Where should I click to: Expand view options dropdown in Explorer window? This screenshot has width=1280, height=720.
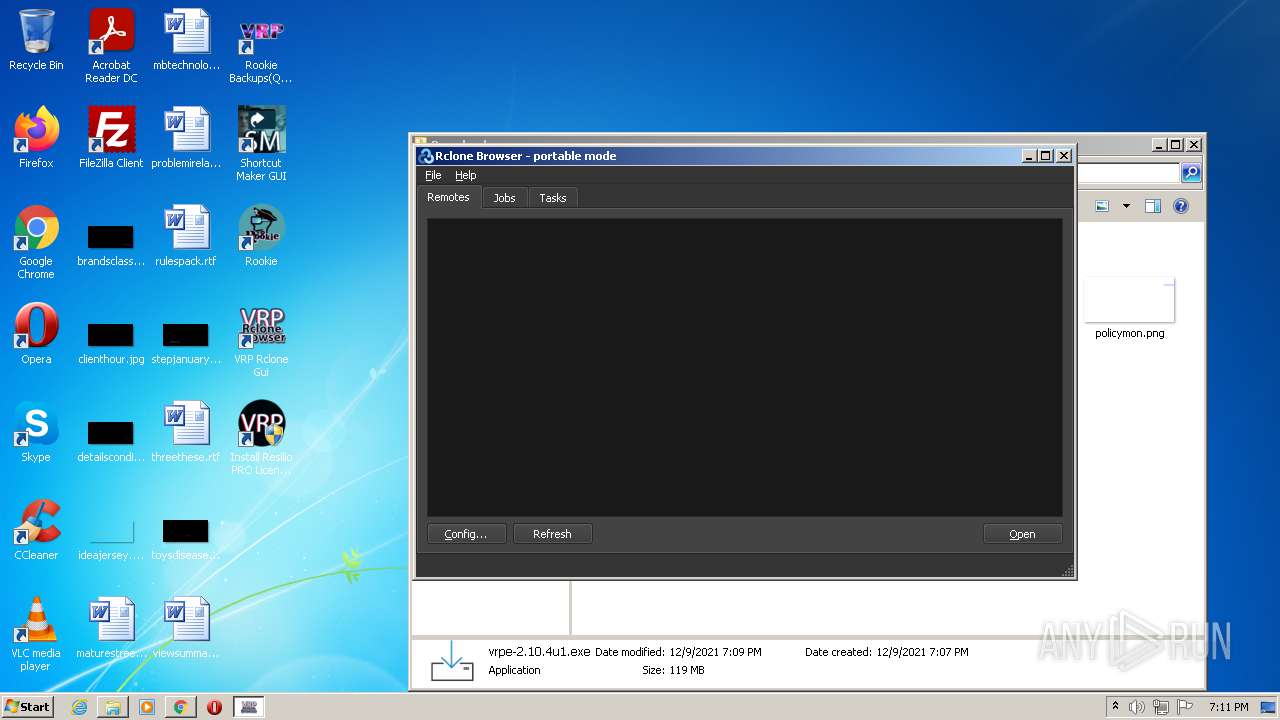[x=1126, y=206]
